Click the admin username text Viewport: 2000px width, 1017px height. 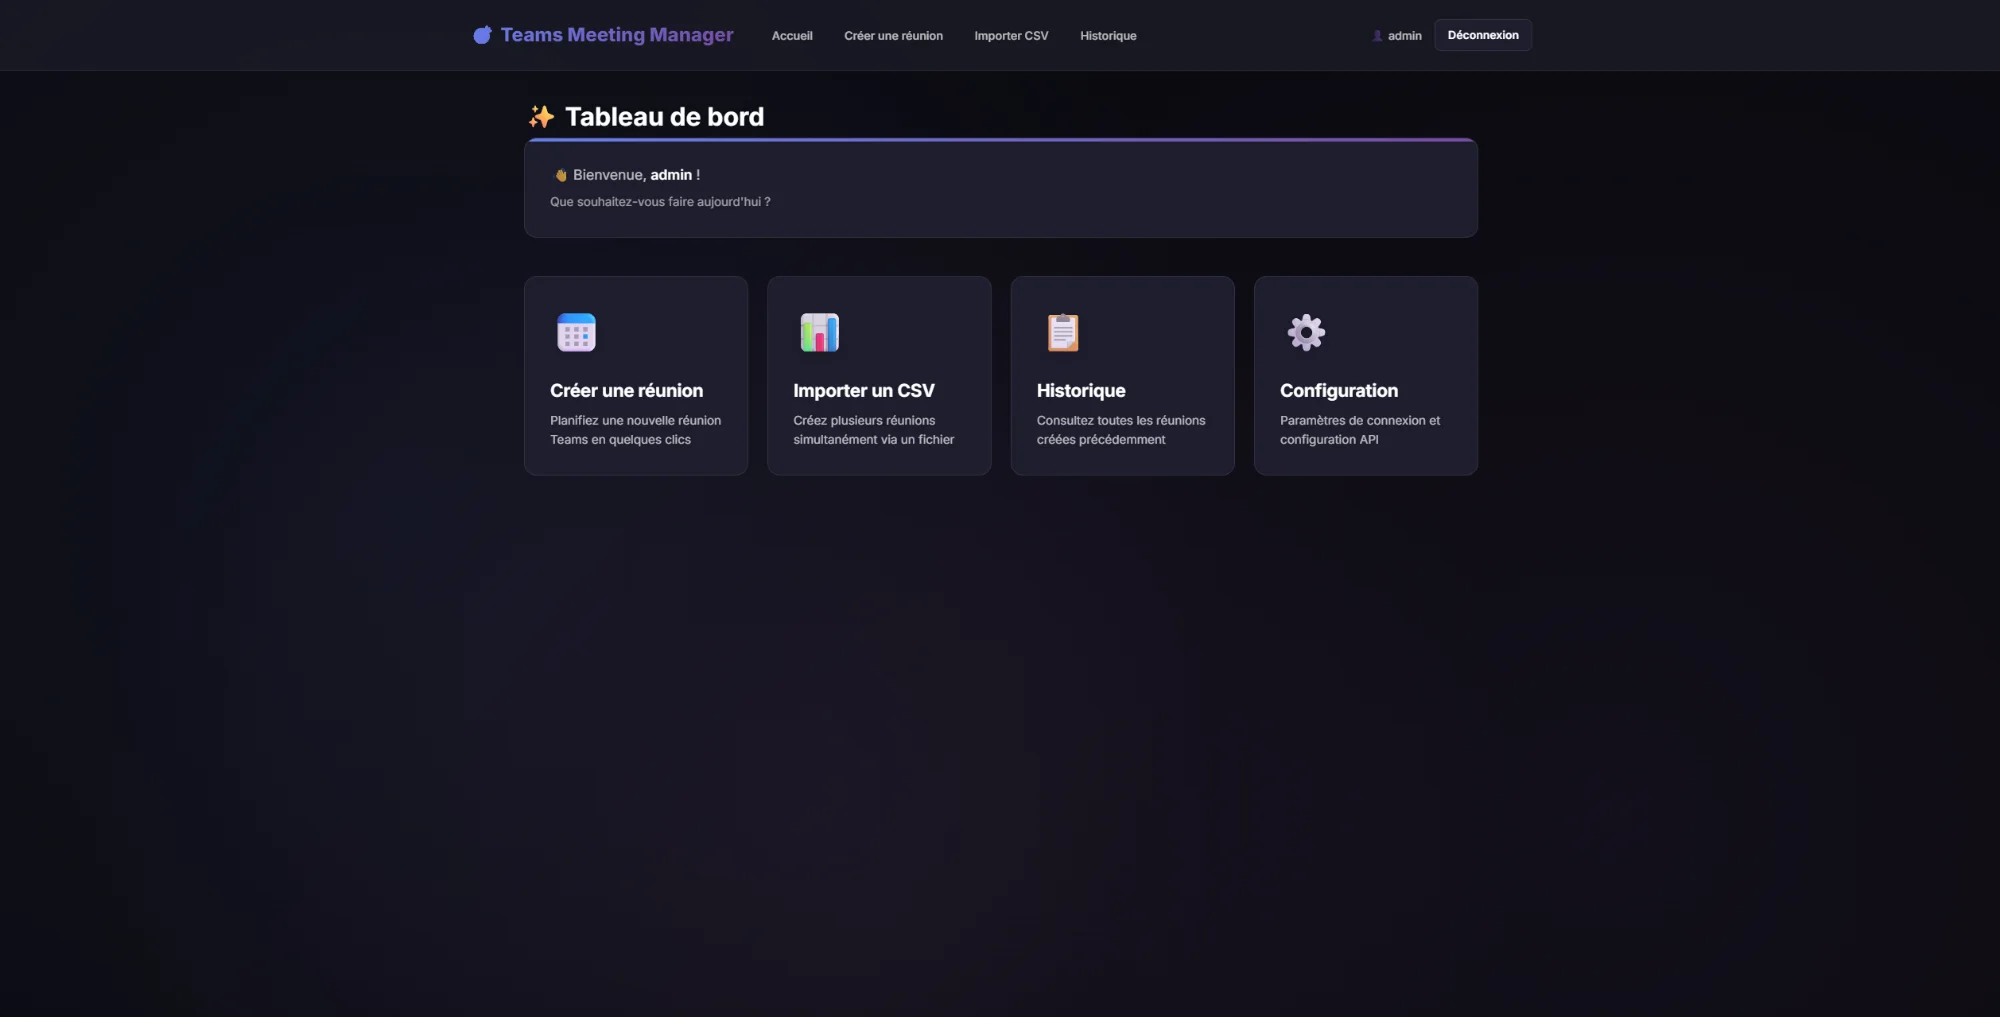click(1403, 35)
